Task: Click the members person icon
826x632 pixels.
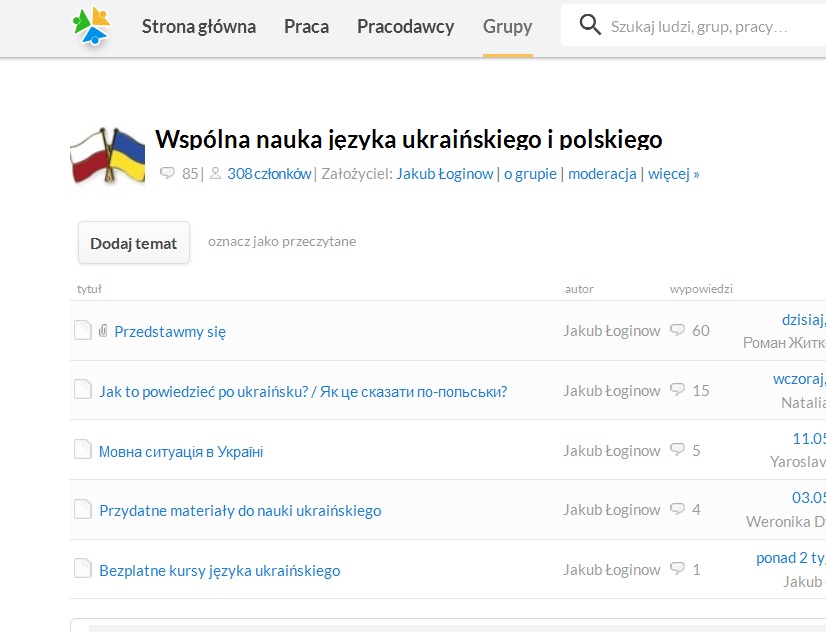Action: click(x=215, y=173)
